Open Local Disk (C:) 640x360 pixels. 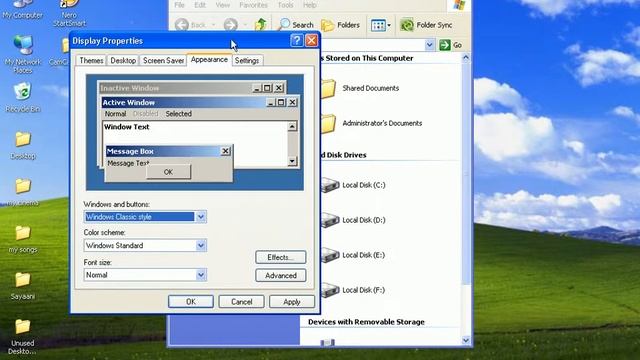(x=353, y=185)
